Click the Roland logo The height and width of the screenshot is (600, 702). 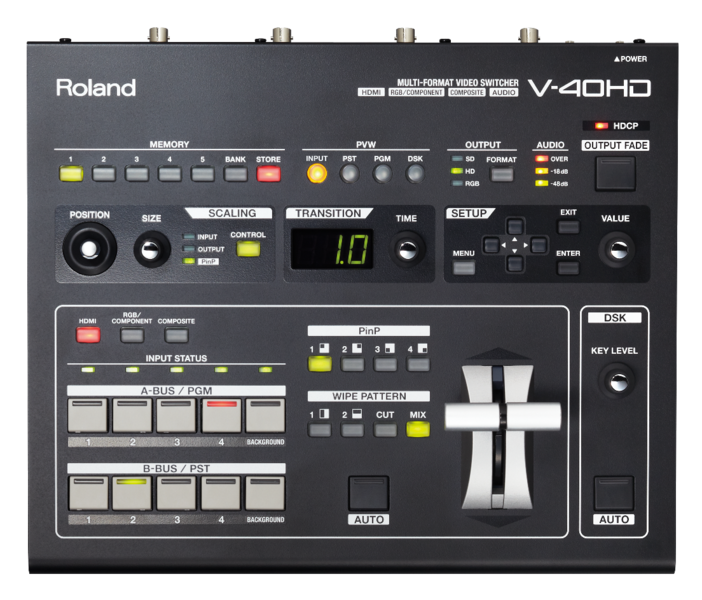tap(96, 88)
